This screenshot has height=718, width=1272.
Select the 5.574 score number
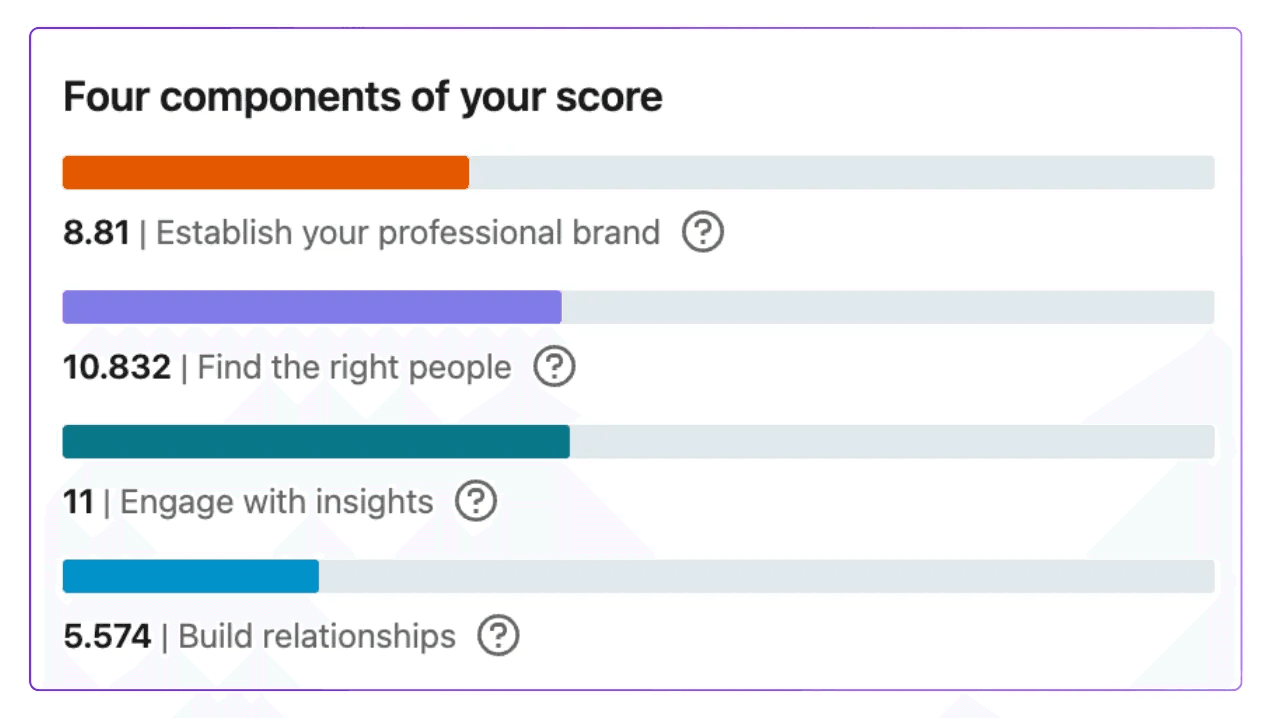[x=107, y=636]
